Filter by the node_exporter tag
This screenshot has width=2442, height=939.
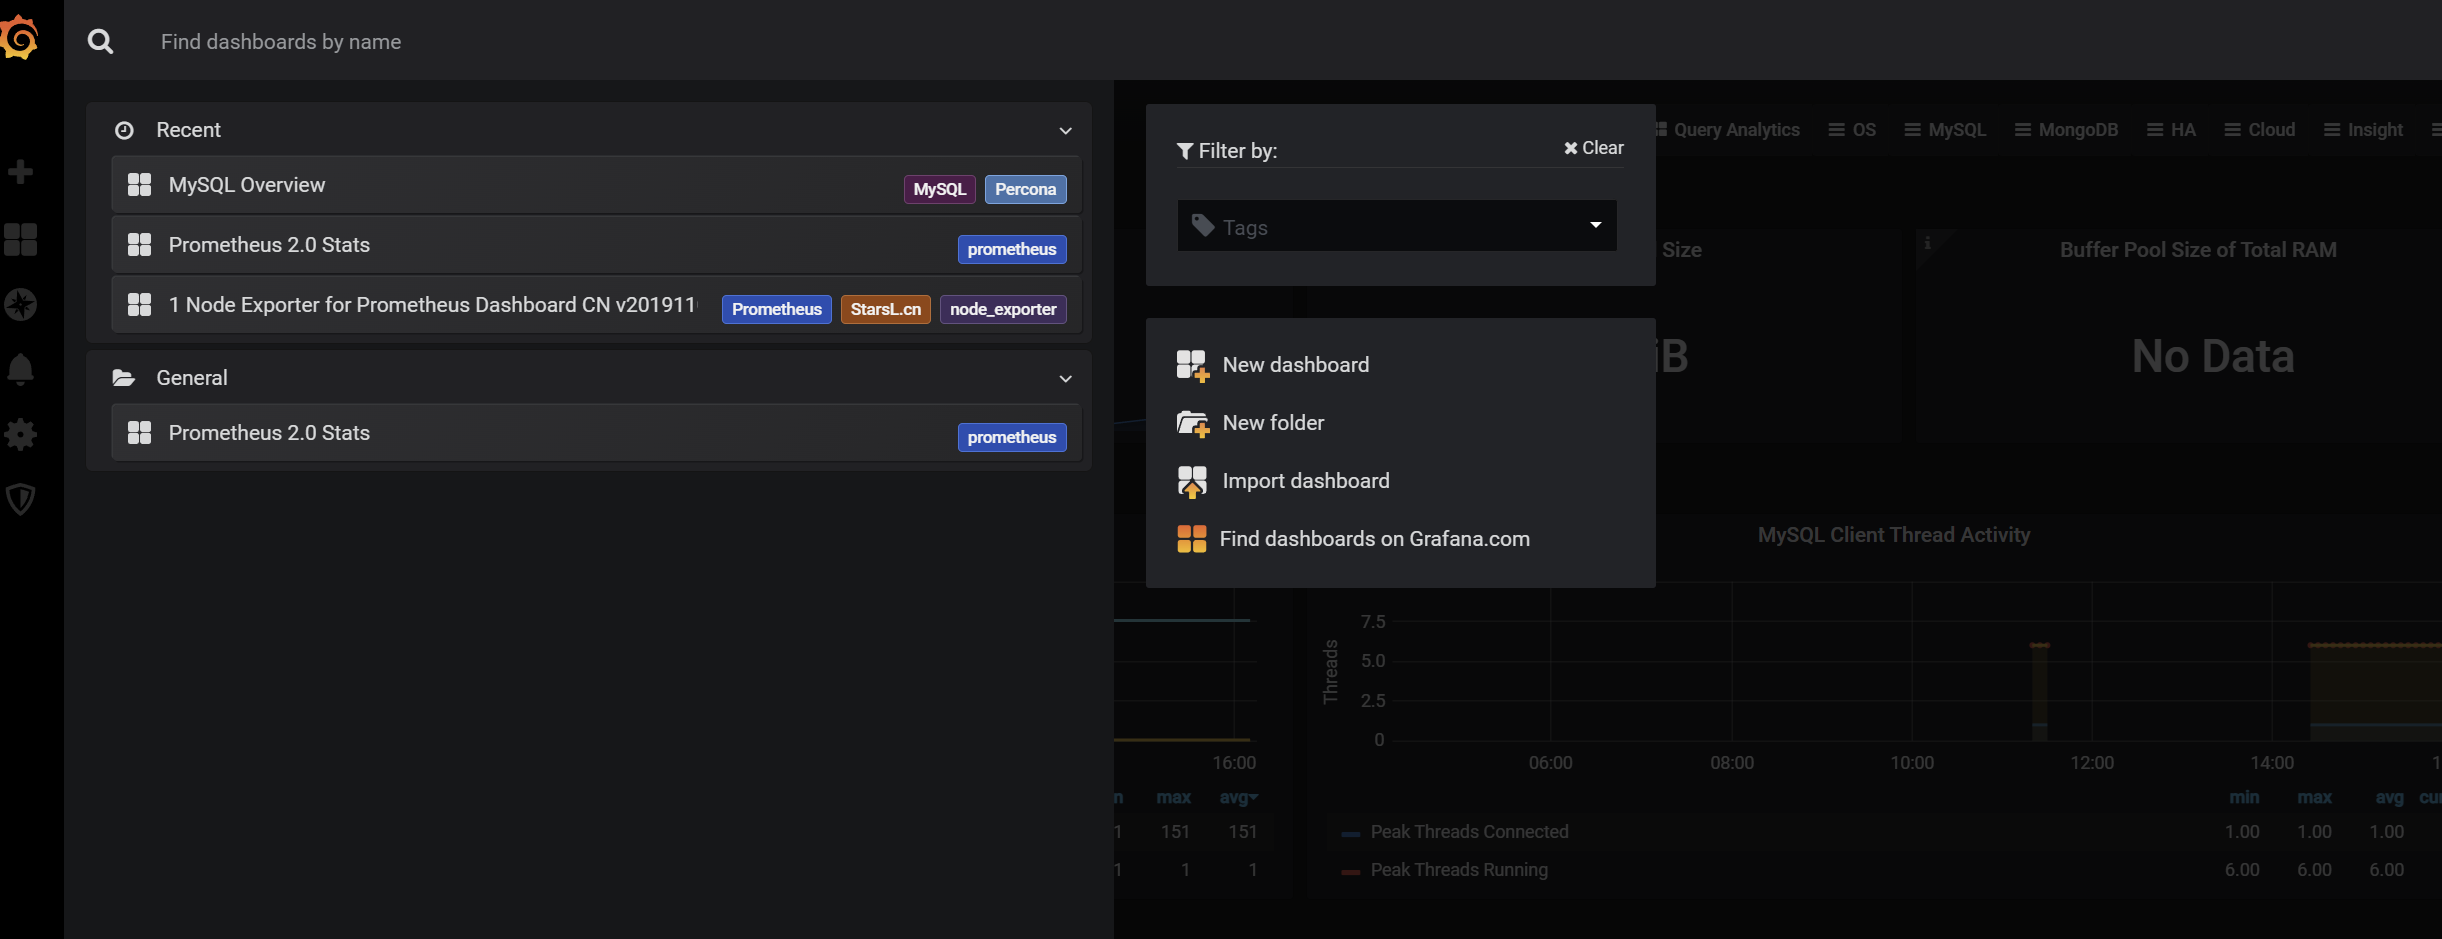[x=1003, y=309]
